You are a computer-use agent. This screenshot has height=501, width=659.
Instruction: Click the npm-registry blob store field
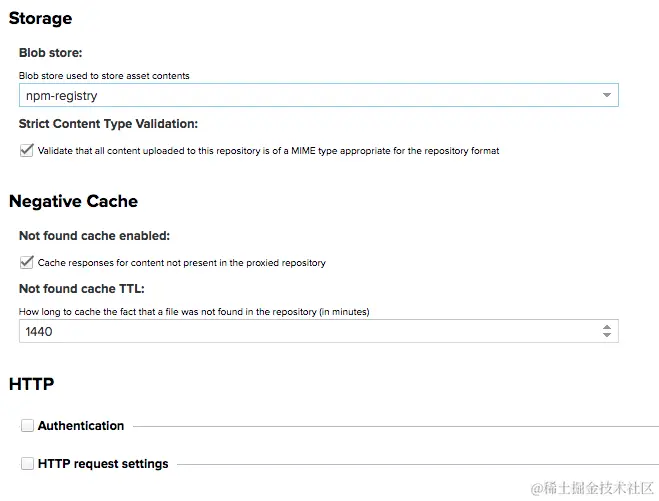point(319,95)
